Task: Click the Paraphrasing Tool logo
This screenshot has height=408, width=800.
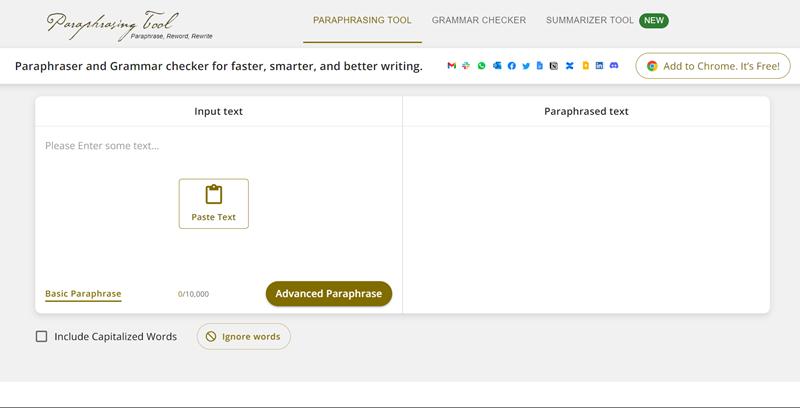Action: (130, 26)
